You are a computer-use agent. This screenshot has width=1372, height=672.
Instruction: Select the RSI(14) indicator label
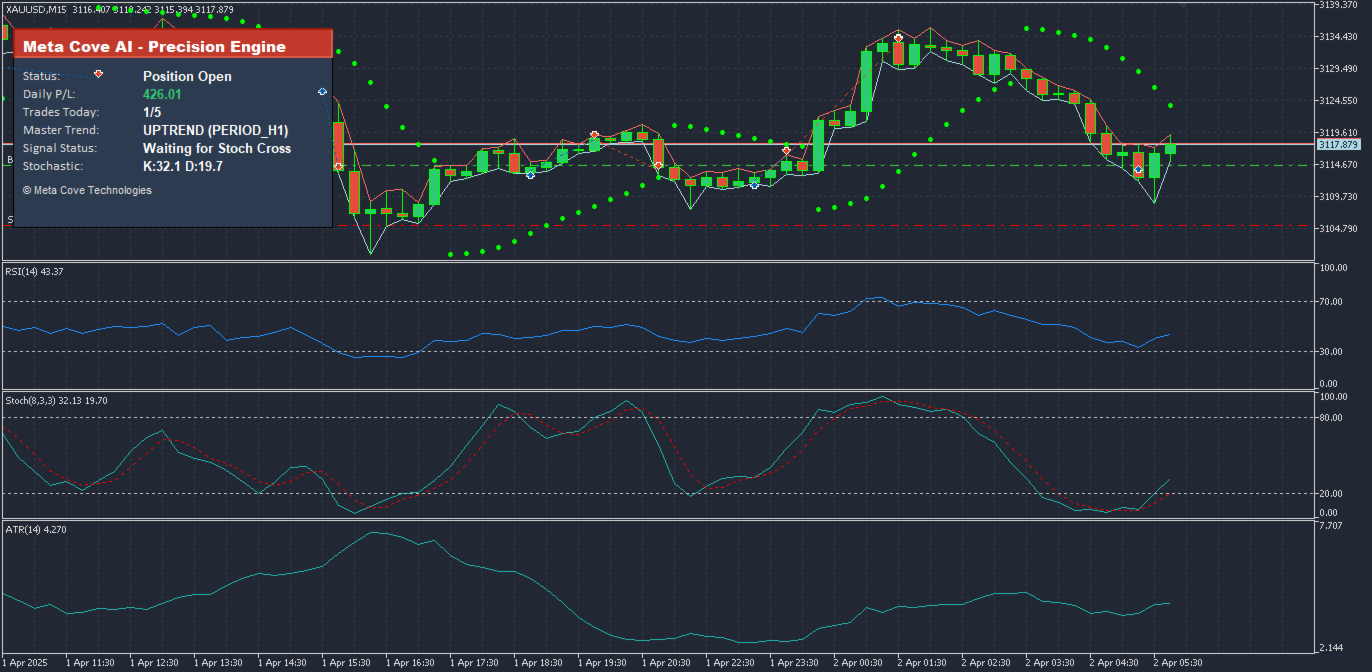[34, 271]
